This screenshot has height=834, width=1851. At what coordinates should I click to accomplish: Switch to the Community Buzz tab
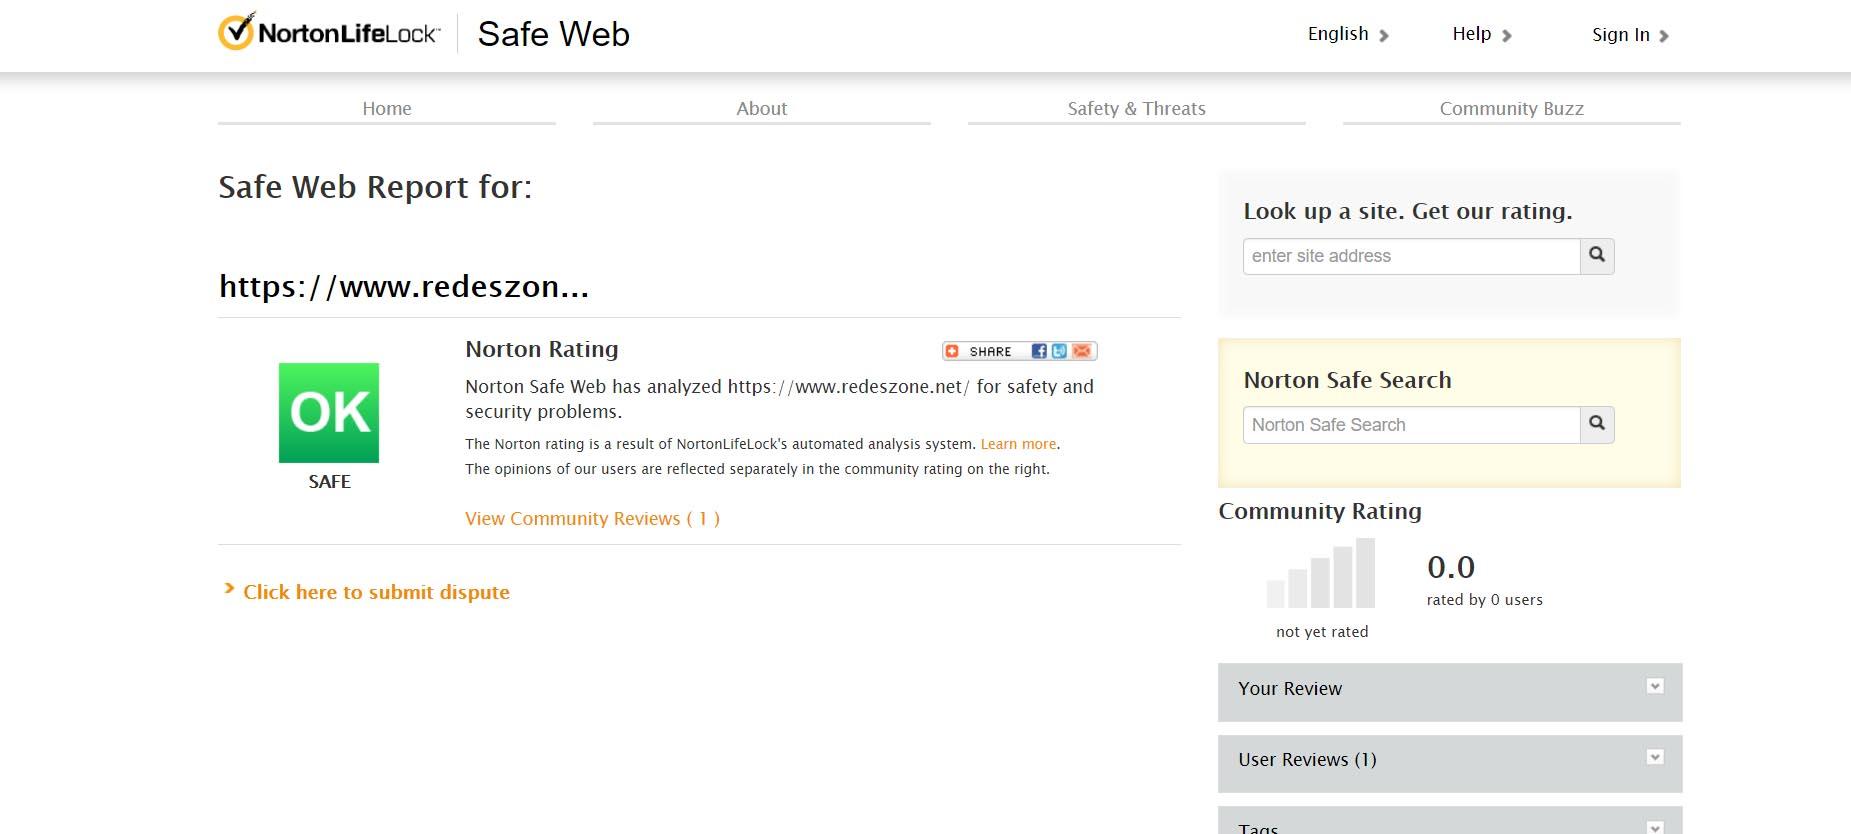point(1511,108)
